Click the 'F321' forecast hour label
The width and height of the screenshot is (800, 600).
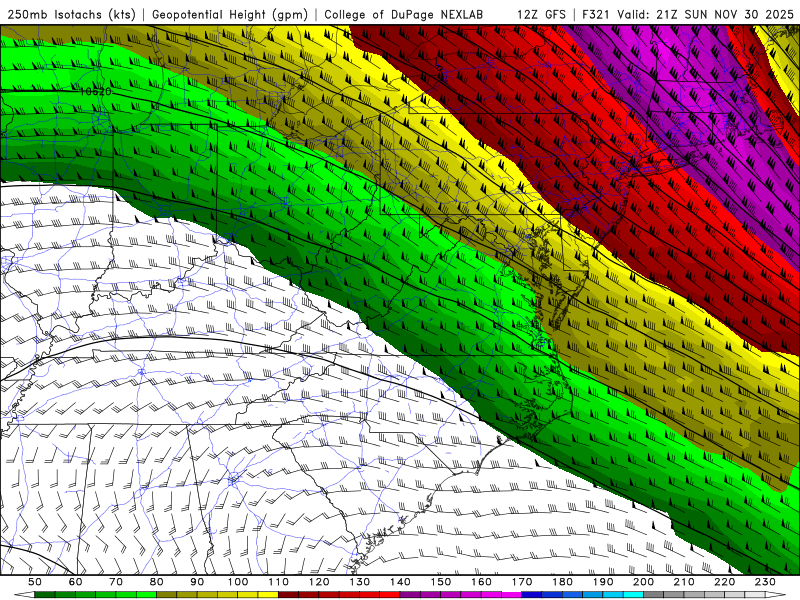coord(596,14)
